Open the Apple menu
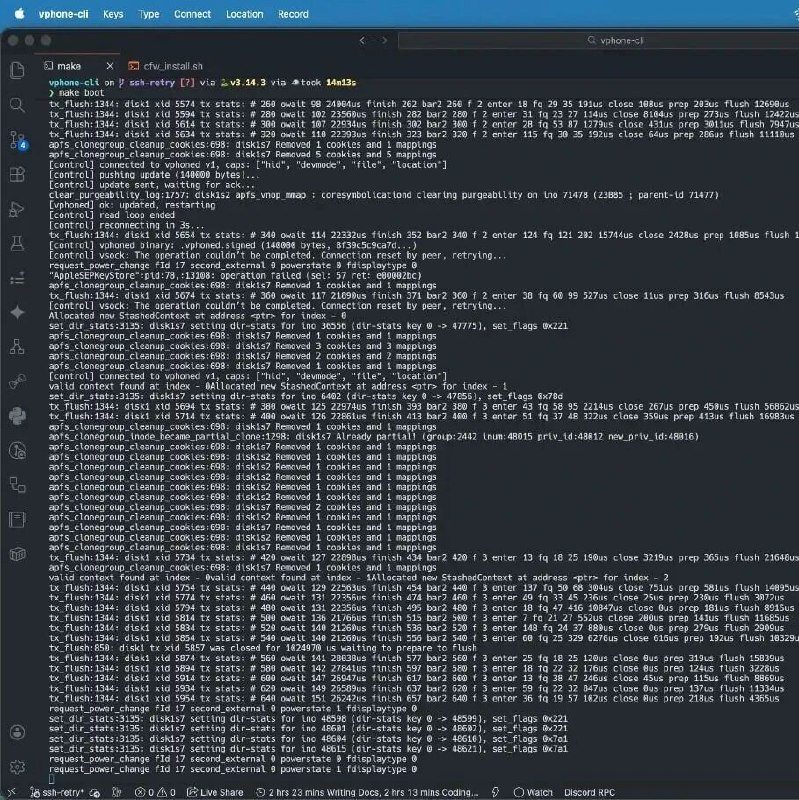 (x=19, y=14)
